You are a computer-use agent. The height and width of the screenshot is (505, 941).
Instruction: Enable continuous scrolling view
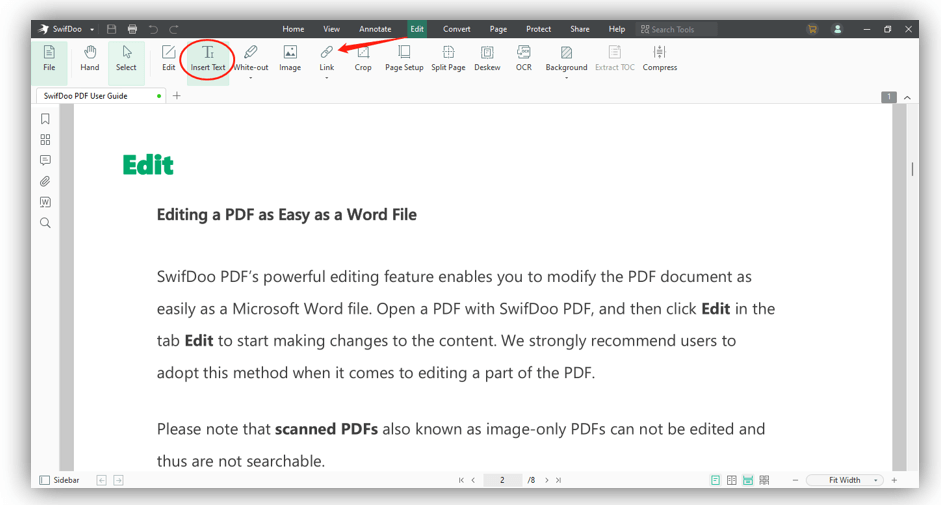click(x=748, y=480)
